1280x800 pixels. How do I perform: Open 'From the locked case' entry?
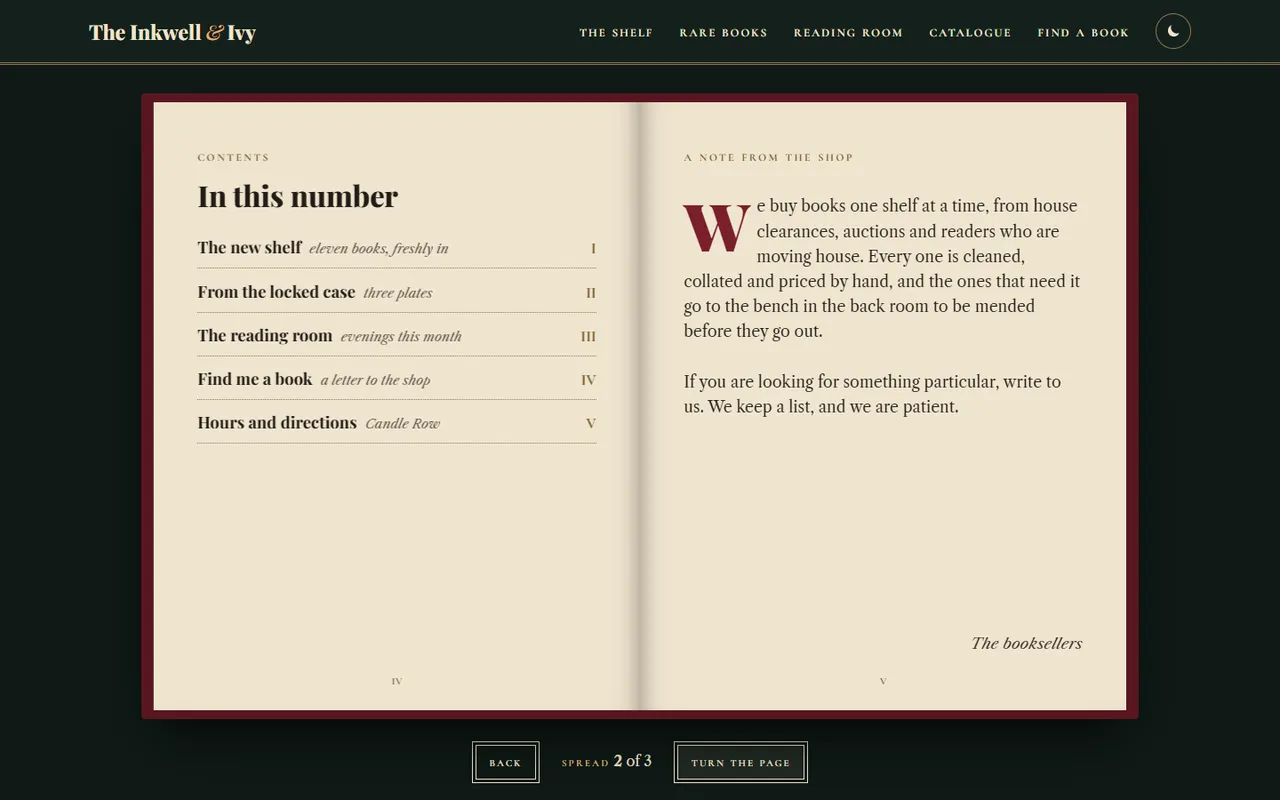pos(397,292)
